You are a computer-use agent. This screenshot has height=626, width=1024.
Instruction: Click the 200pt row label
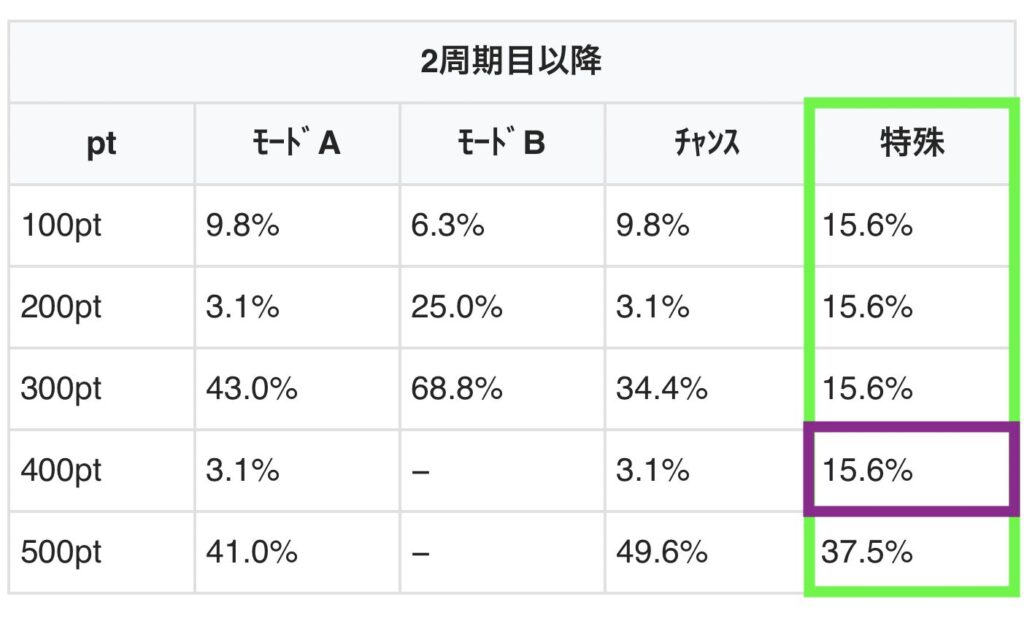[61, 307]
